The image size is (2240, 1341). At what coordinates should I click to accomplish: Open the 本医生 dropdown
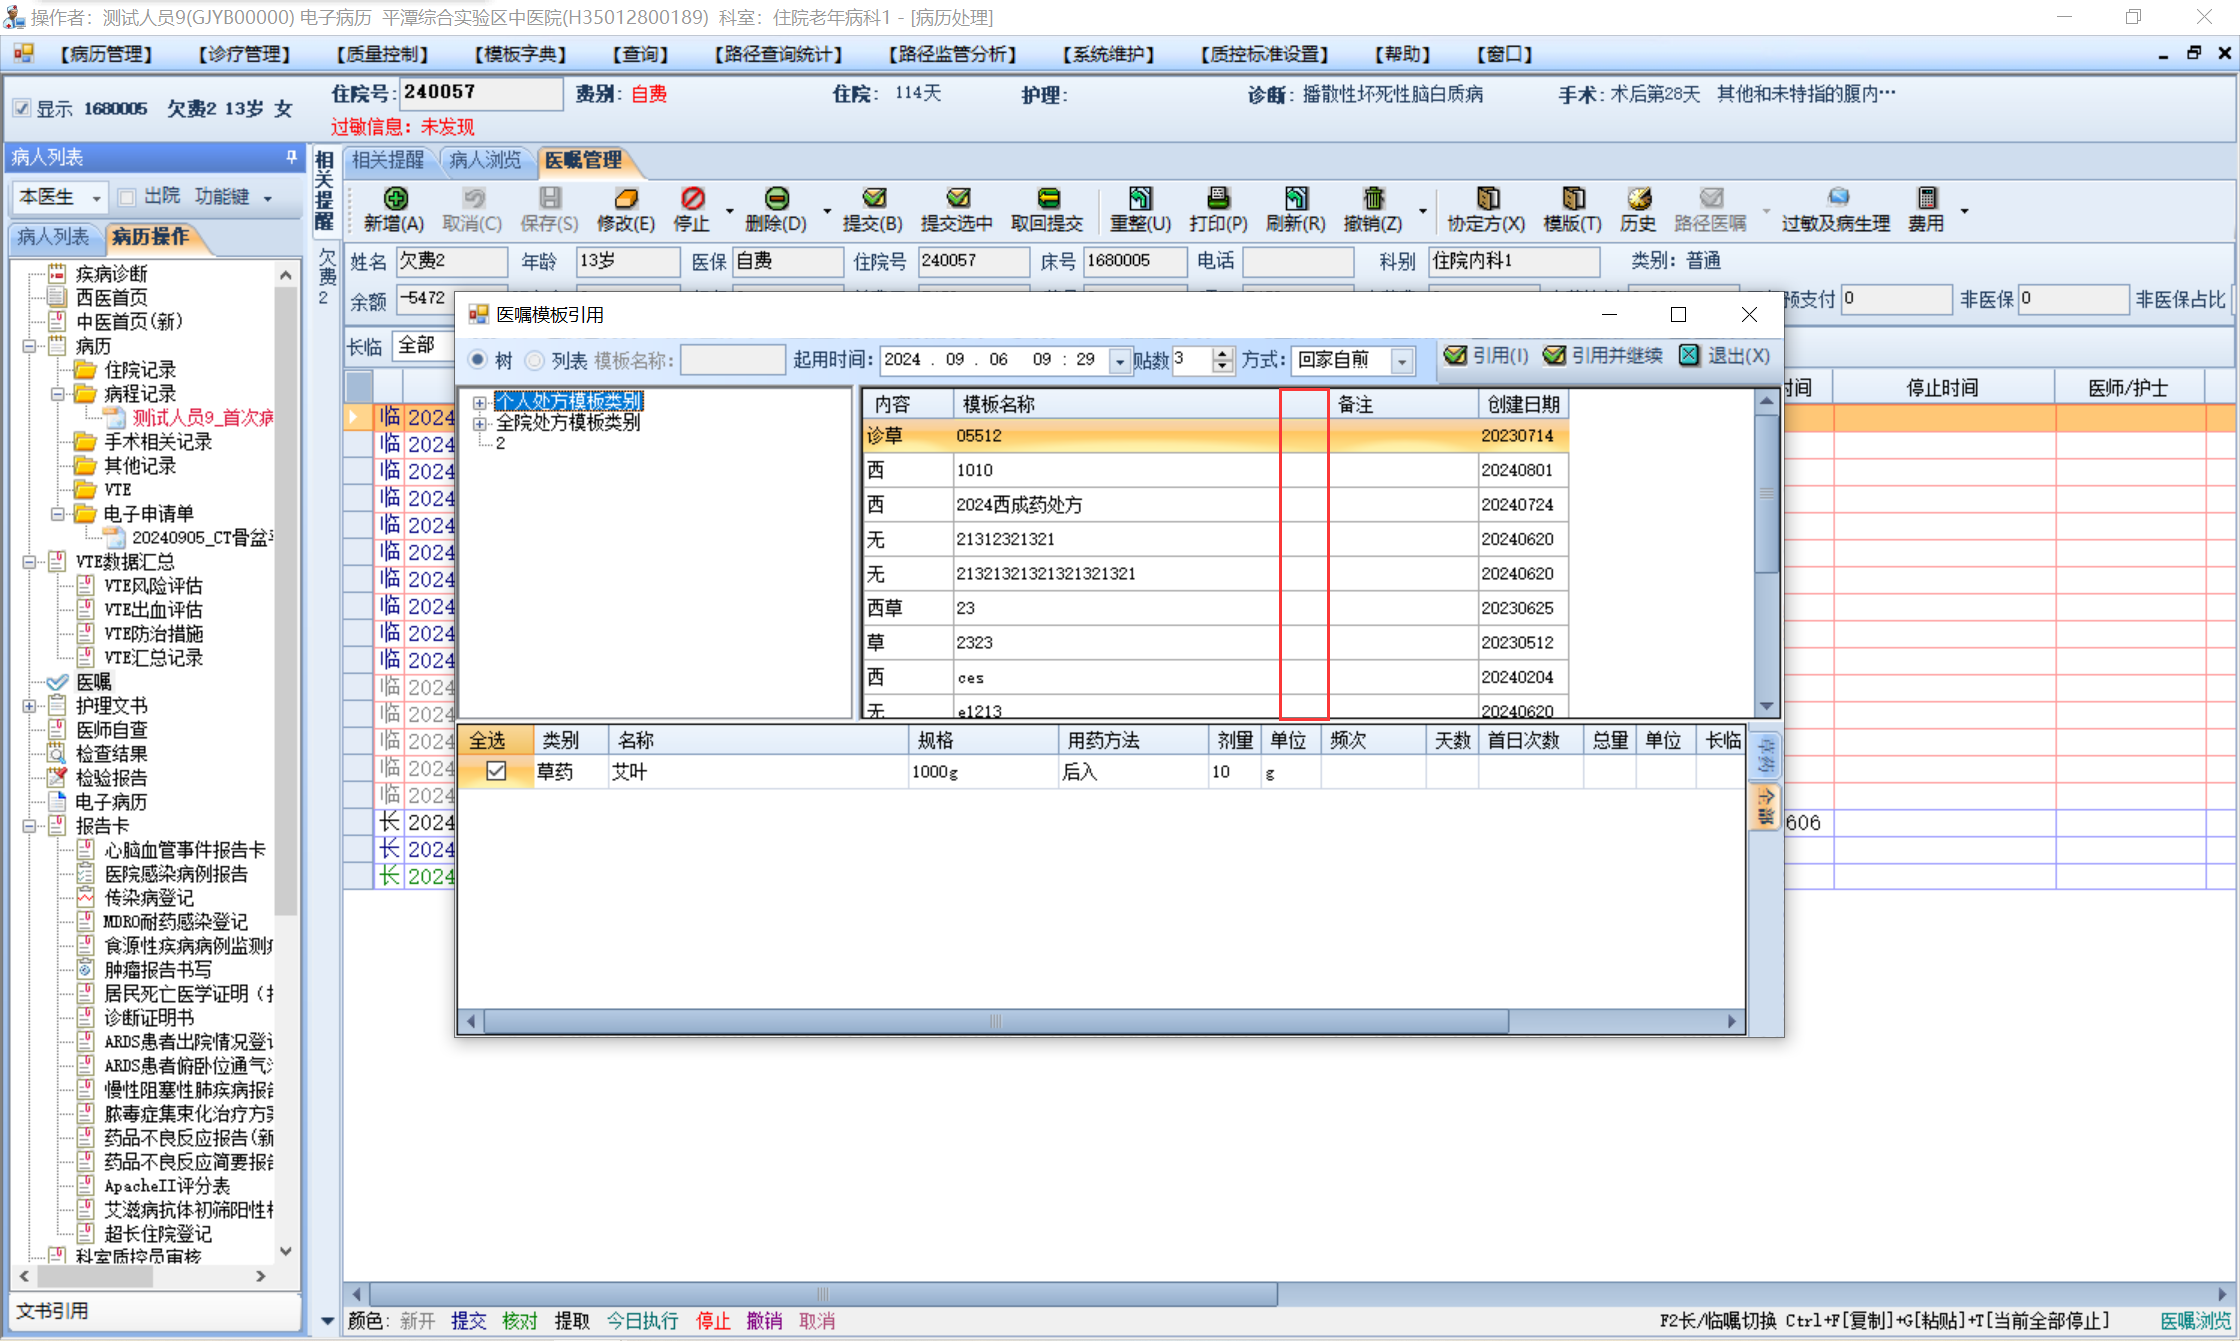tap(96, 198)
